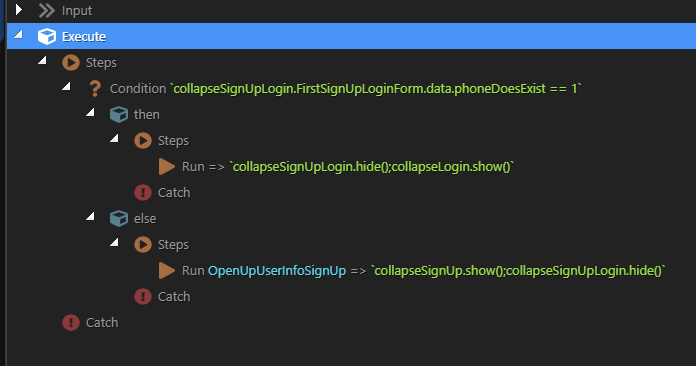Select the Input tree row label

pos(77,11)
